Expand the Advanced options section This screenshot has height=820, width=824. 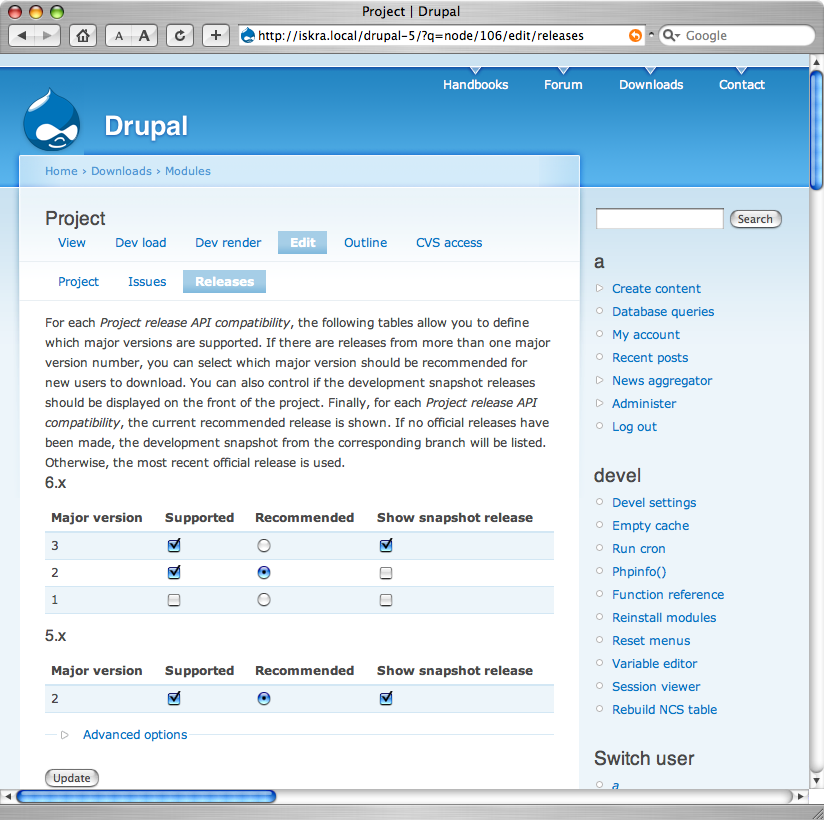tap(135, 735)
